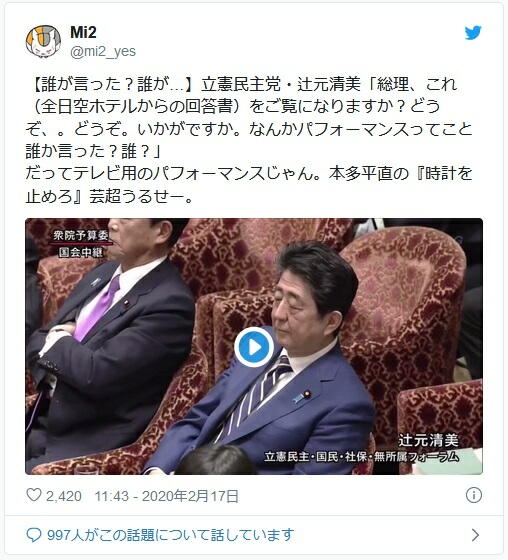Expand conversation via right chevron arrow
Screen dimensions: 508x560
[x=475, y=535]
